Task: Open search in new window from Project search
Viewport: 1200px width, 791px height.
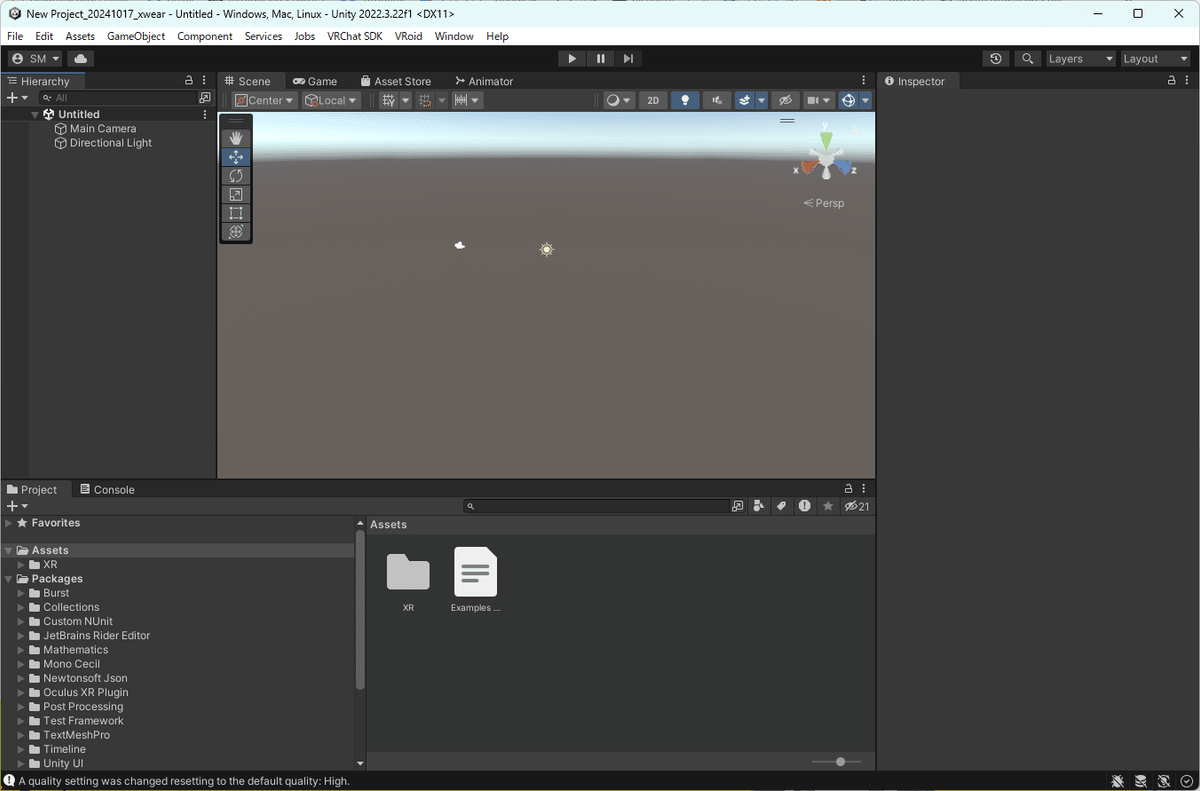Action: [x=737, y=506]
